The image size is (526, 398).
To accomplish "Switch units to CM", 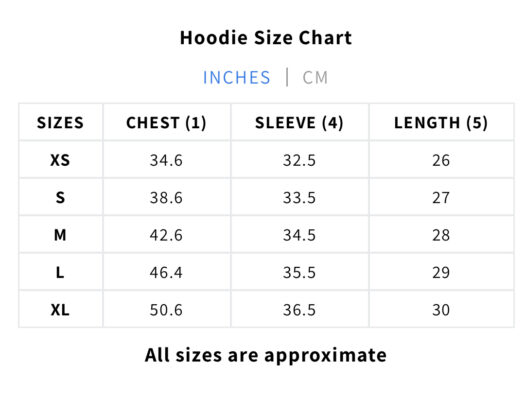I will (315, 78).
